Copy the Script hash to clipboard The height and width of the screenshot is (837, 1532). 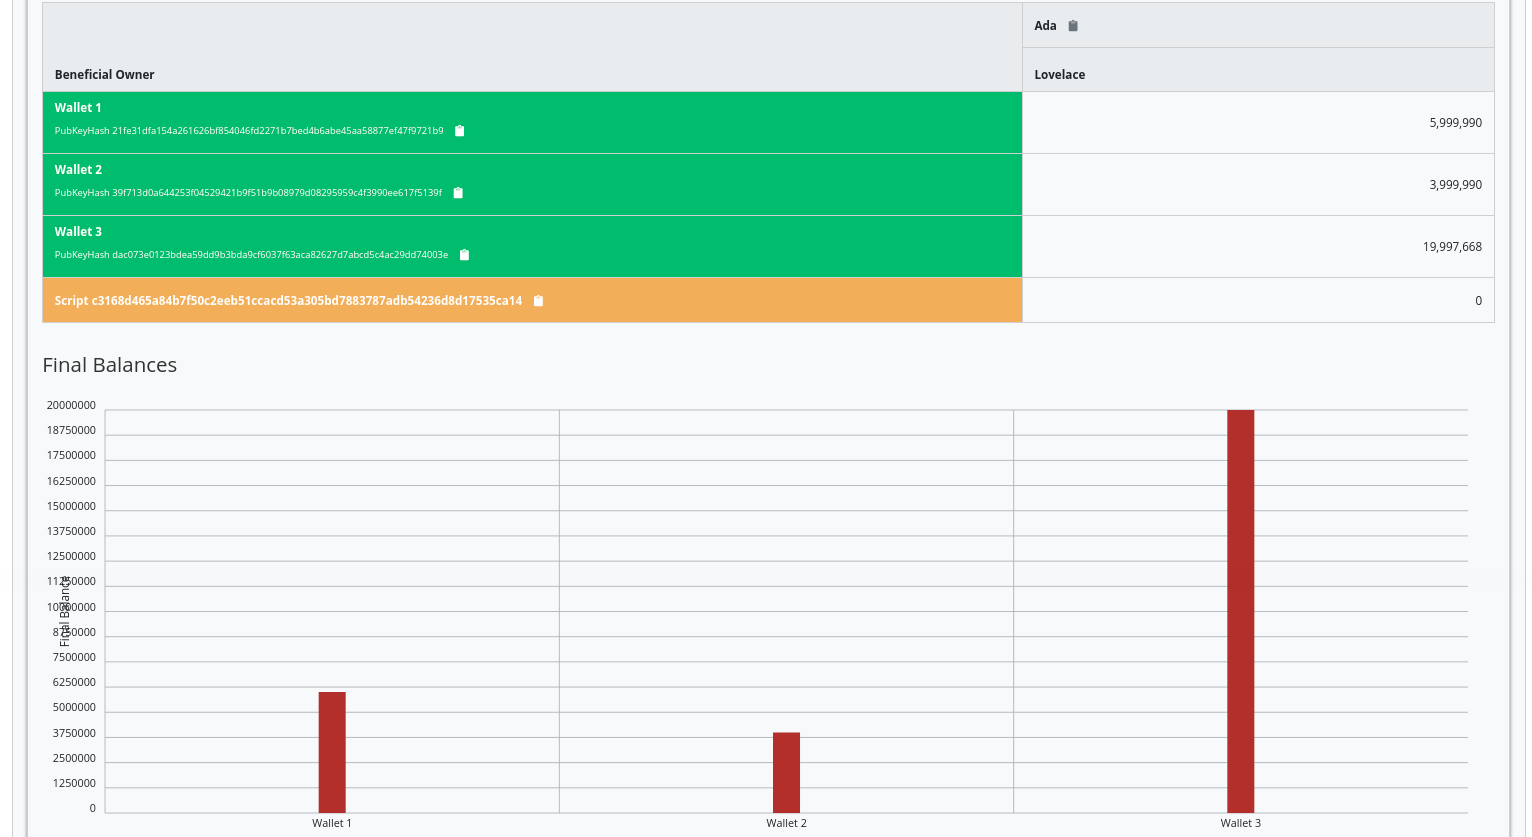[x=538, y=301]
